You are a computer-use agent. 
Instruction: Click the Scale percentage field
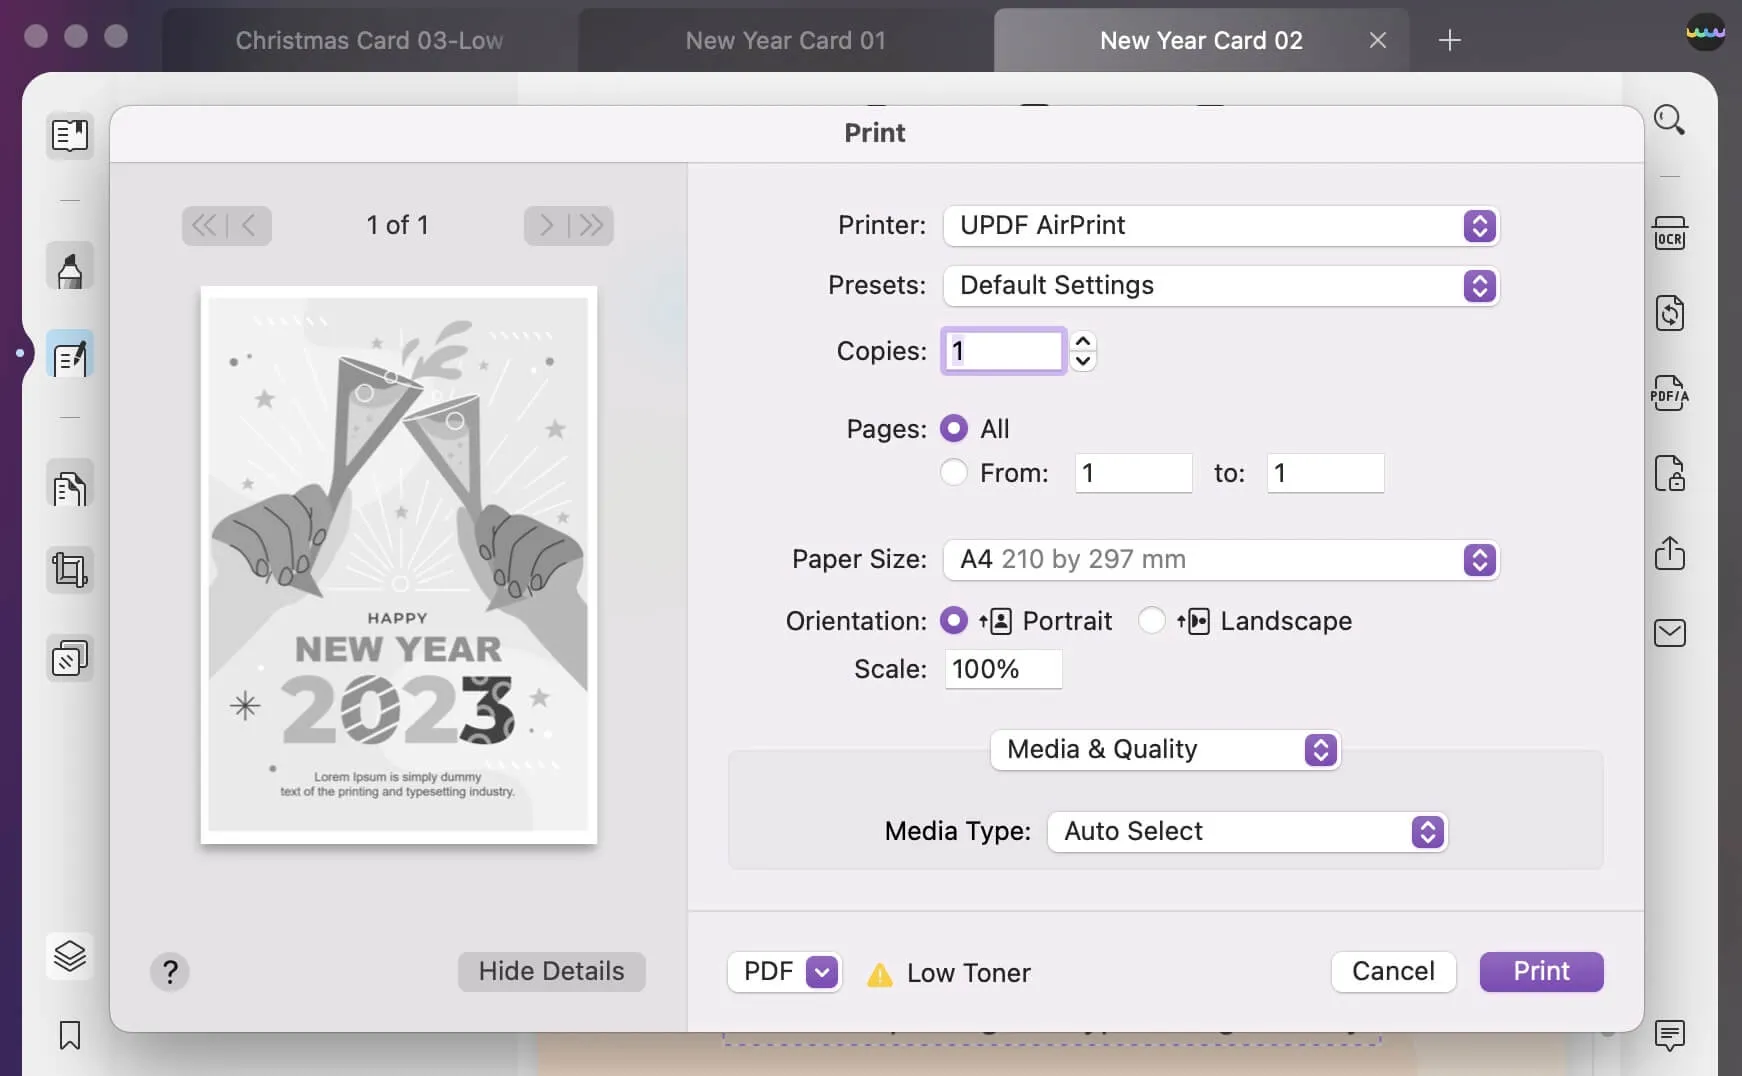pyautogui.click(x=1002, y=669)
